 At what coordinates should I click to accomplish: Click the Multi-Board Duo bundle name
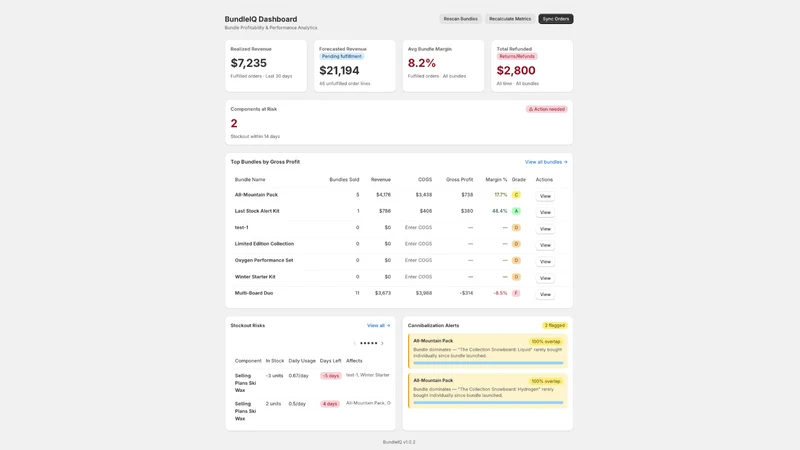pyautogui.click(x=254, y=293)
